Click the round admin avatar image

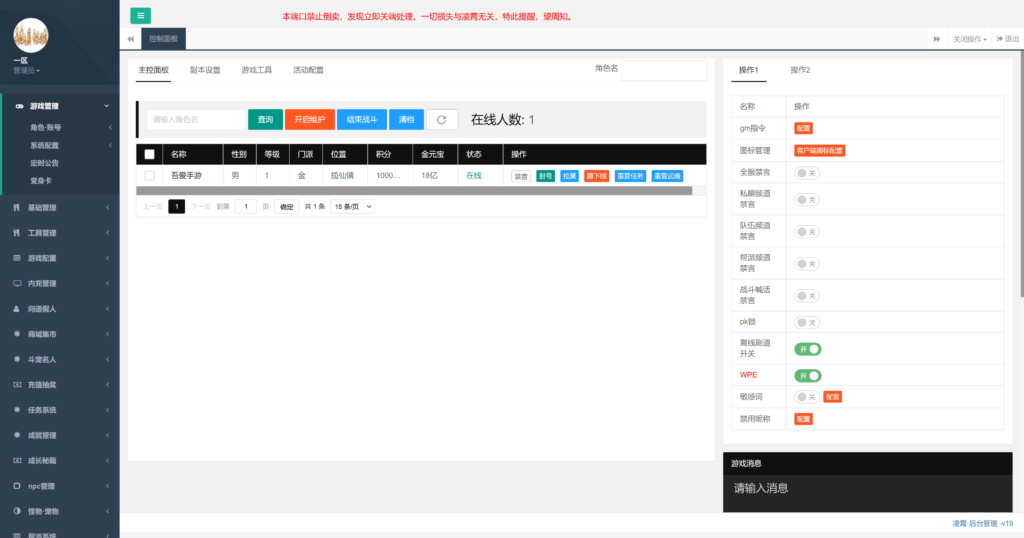pyautogui.click(x=31, y=35)
